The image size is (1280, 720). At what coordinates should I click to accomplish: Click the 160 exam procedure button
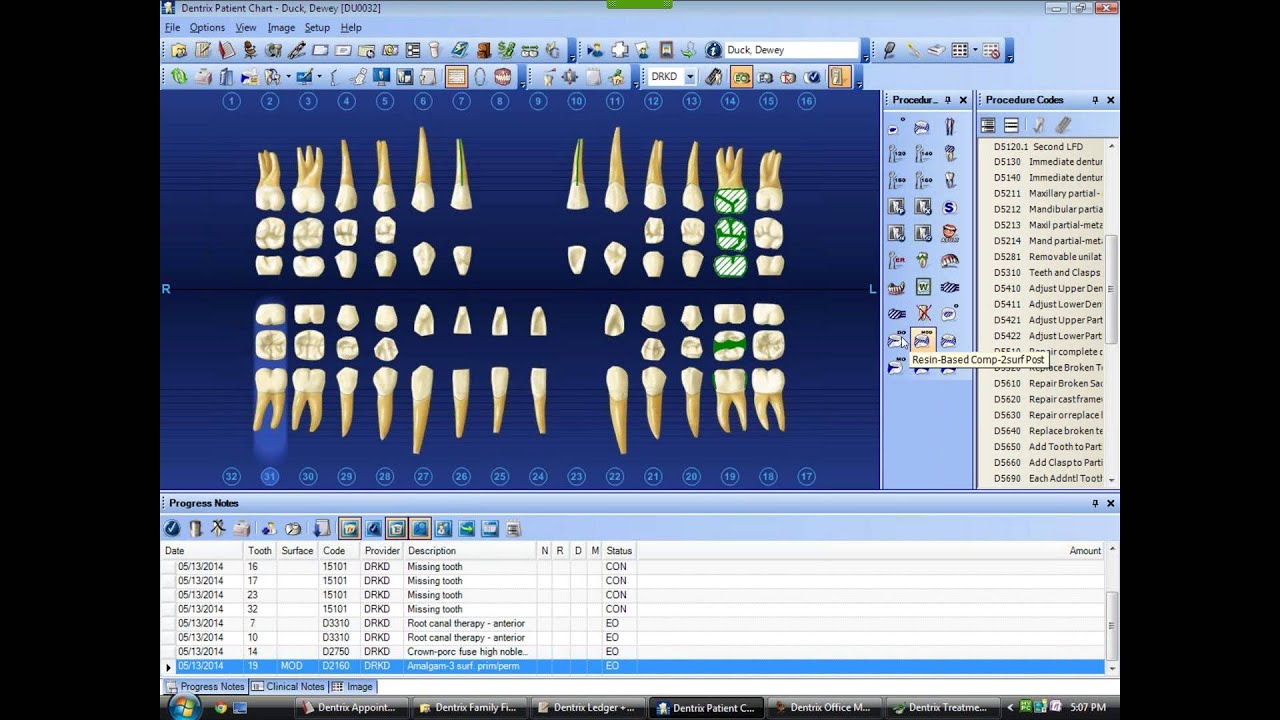[923, 180]
